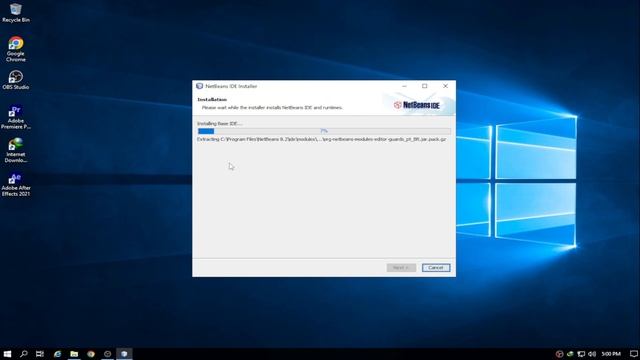Click the "Please wait while the installer" message
This screenshot has width=640, height=360.
[x=272, y=108]
